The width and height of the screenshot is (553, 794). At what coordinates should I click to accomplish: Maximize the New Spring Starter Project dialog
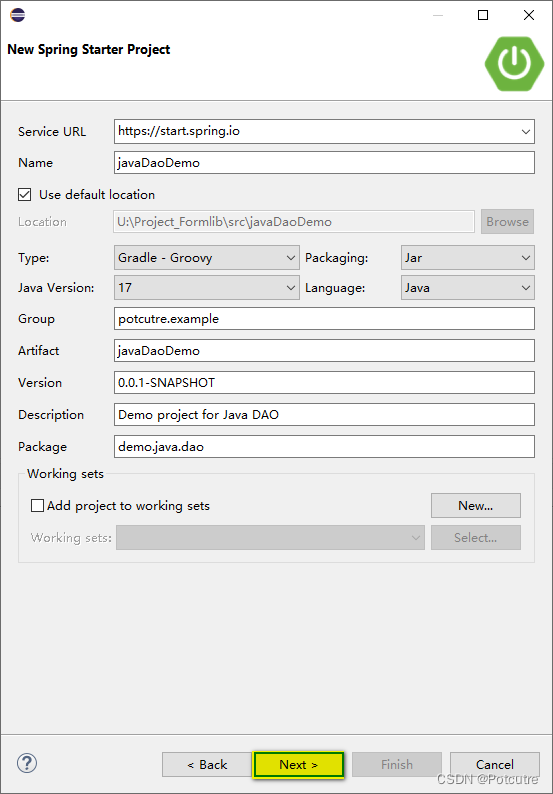[483, 15]
